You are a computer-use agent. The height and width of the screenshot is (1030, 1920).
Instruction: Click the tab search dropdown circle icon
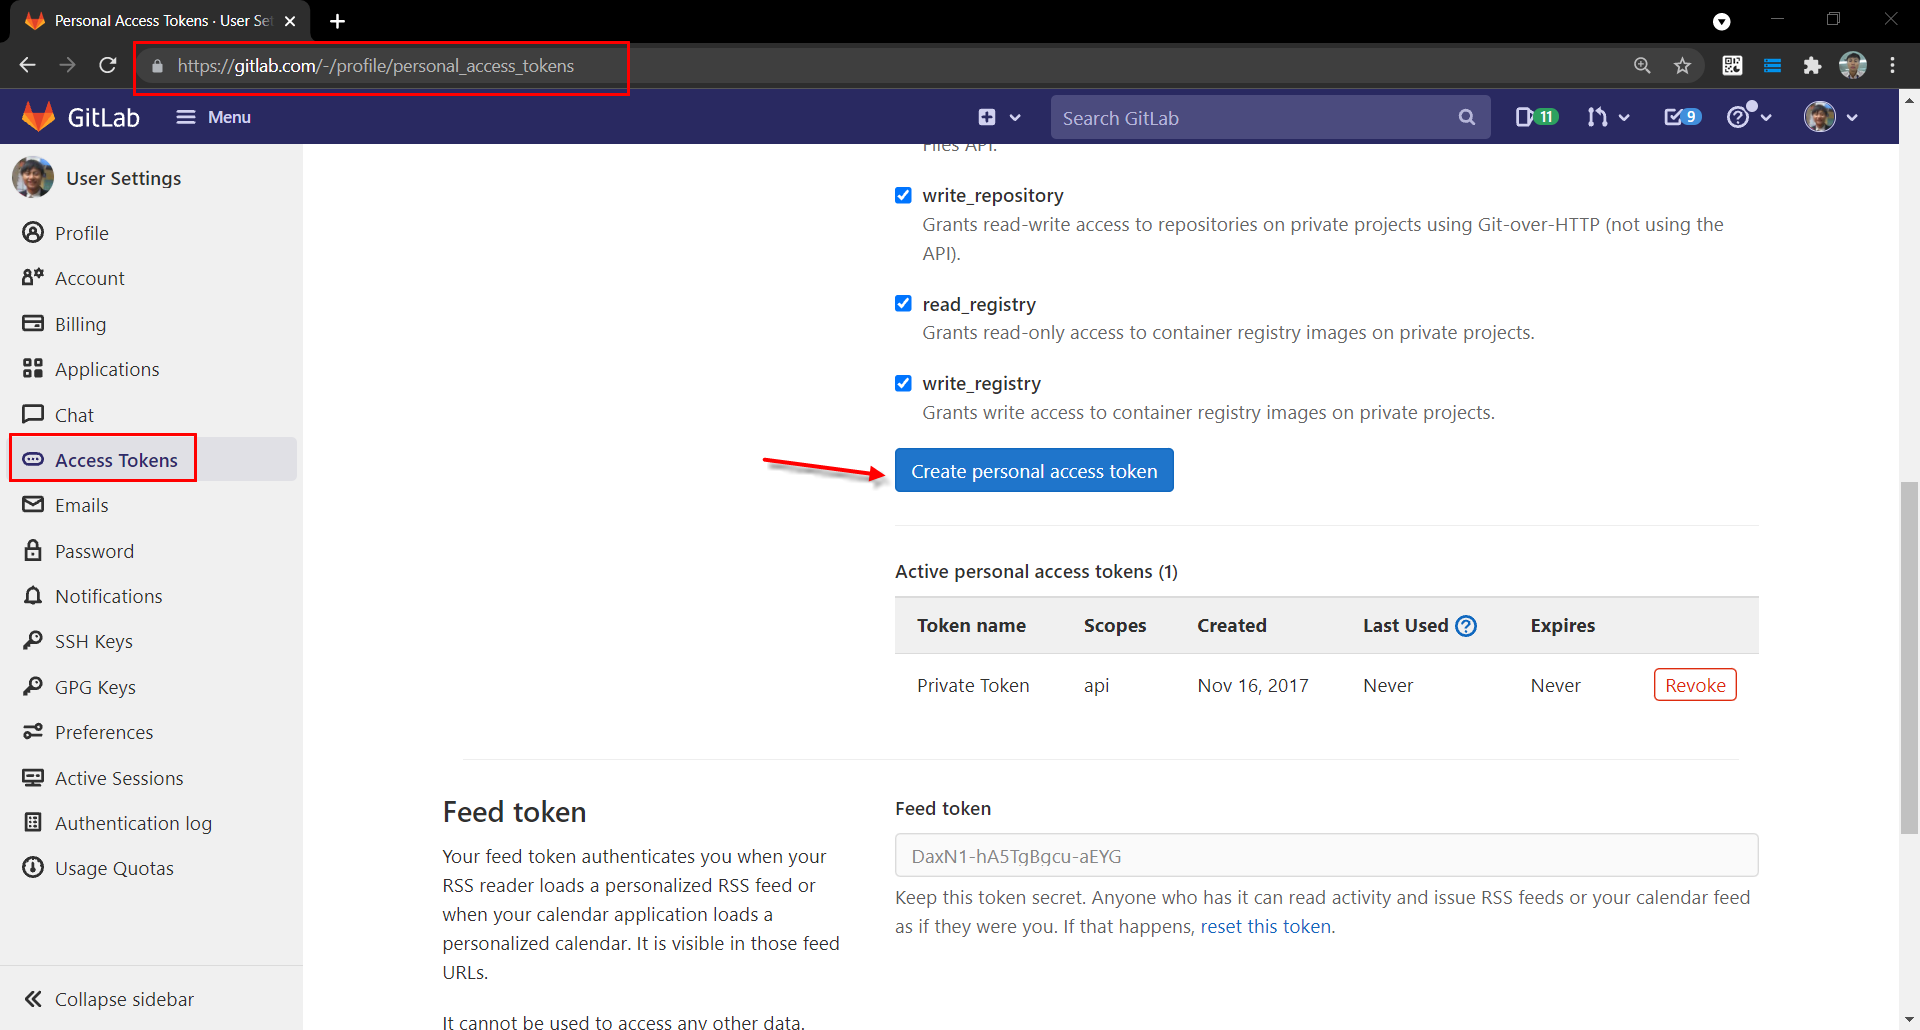point(1722,21)
